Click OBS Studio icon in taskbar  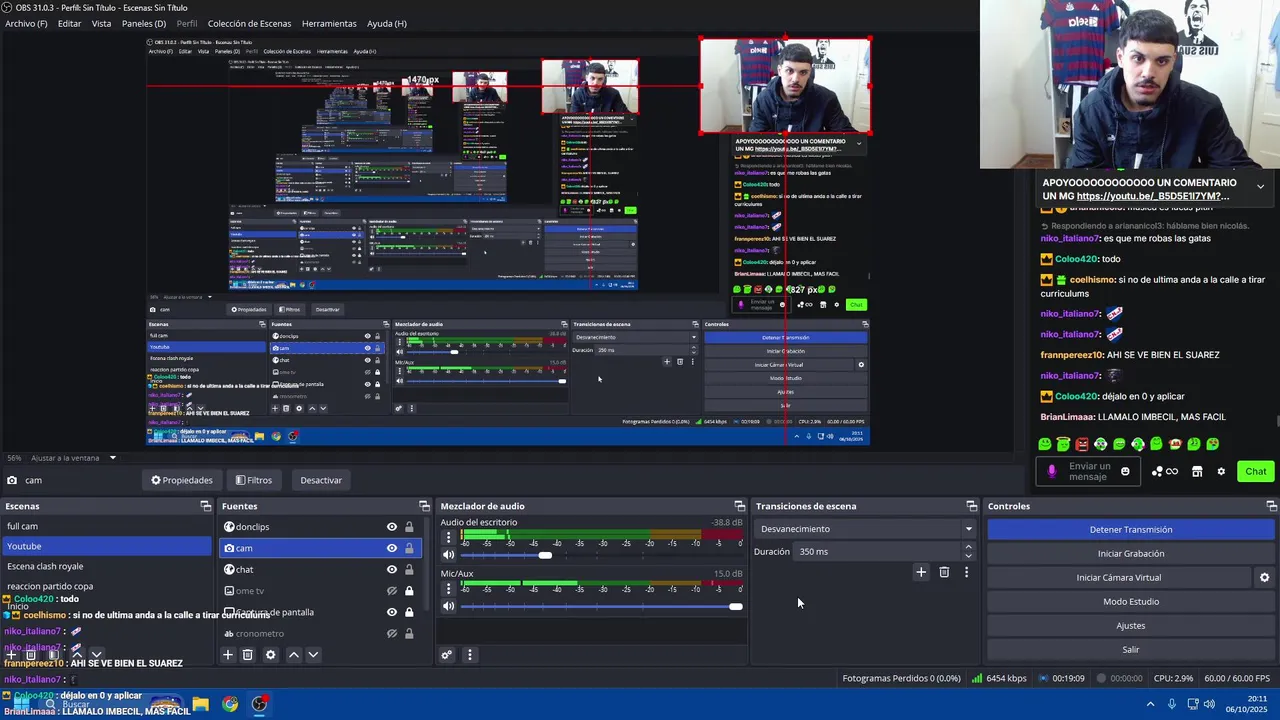pos(260,704)
